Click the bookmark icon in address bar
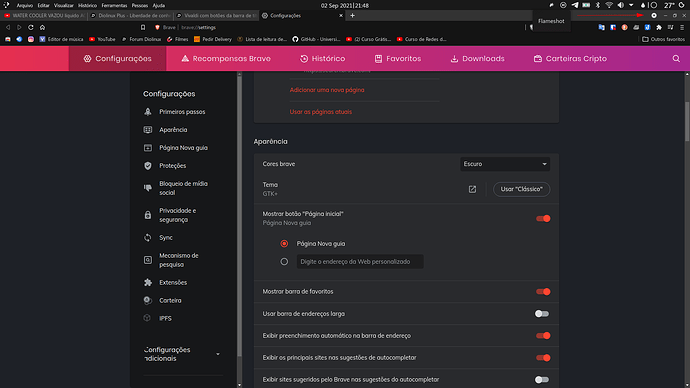This screenshot has width=690, height=388. point(143,27)
